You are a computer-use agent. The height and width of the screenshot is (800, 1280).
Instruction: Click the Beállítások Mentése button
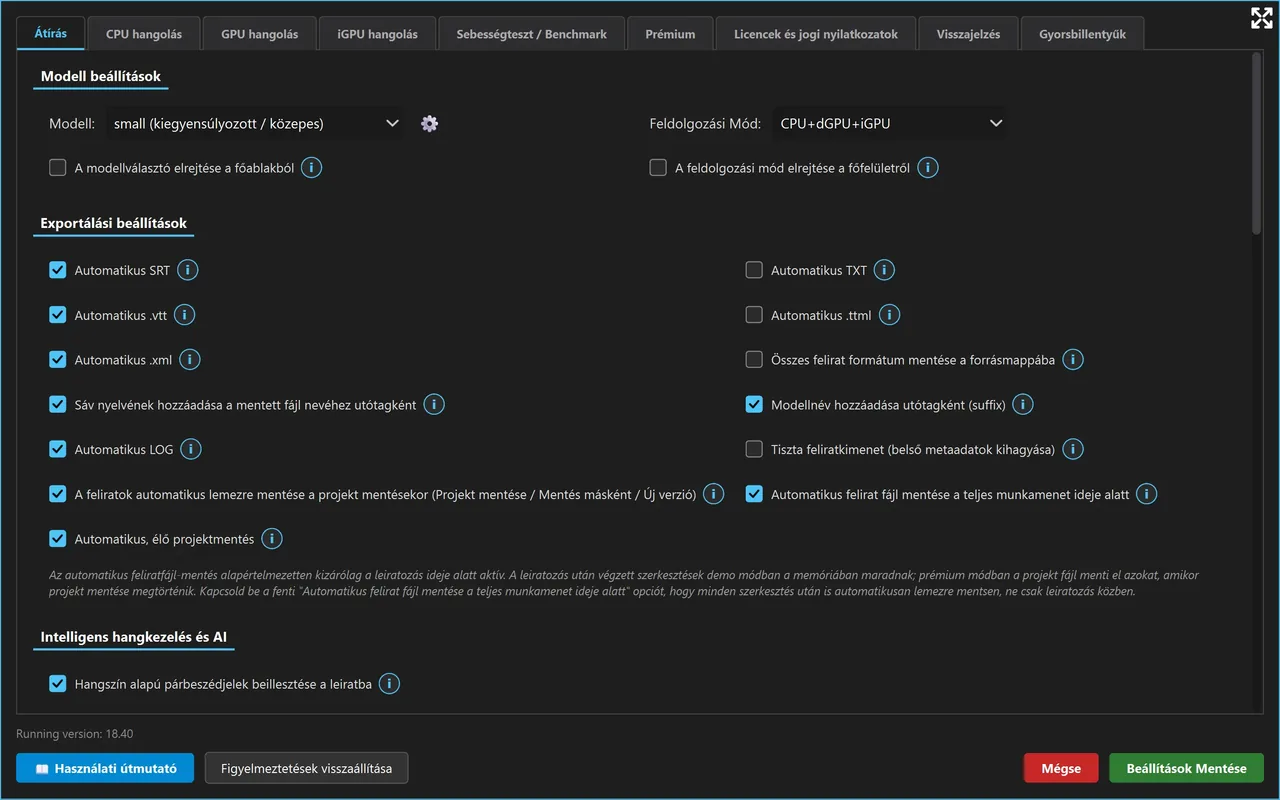(1187, 768)
